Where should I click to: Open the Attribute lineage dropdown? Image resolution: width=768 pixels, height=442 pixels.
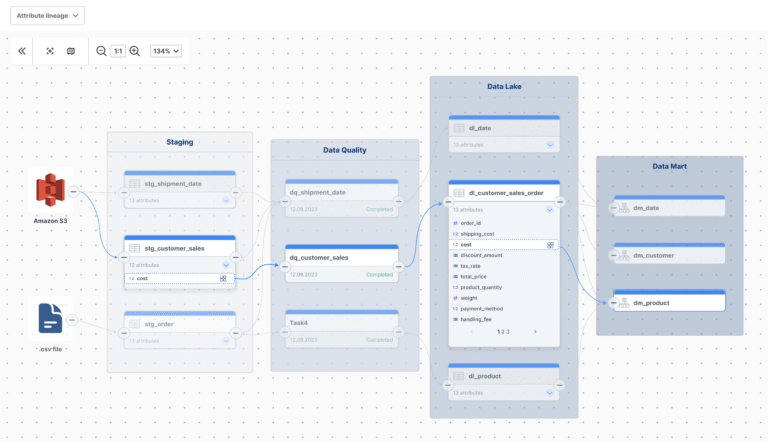point(46,16)
